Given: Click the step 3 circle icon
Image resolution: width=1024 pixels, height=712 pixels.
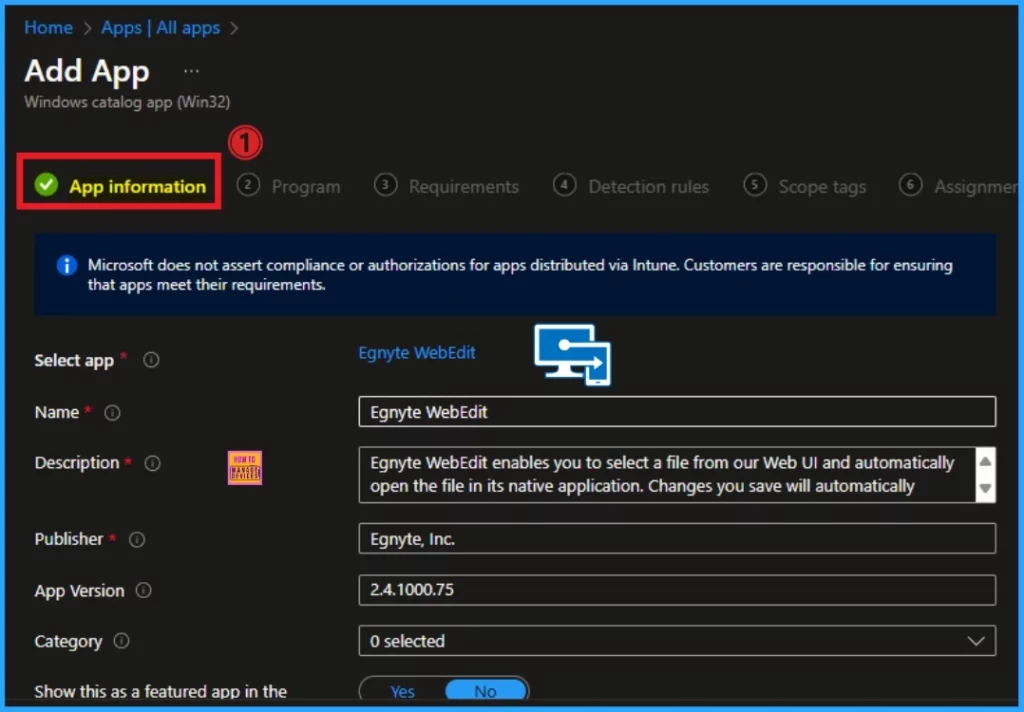Looking at the screenshot, I should [x=385, y=185].
